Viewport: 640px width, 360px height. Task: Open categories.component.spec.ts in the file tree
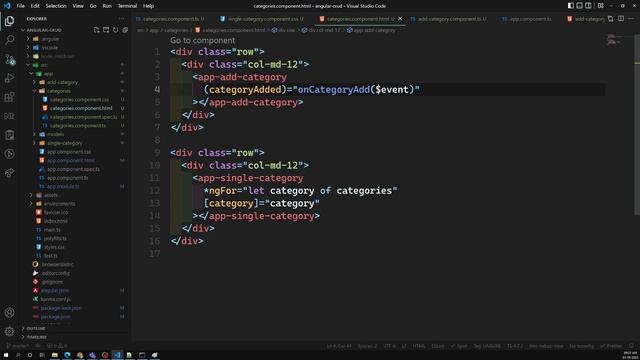coord(83,117)
